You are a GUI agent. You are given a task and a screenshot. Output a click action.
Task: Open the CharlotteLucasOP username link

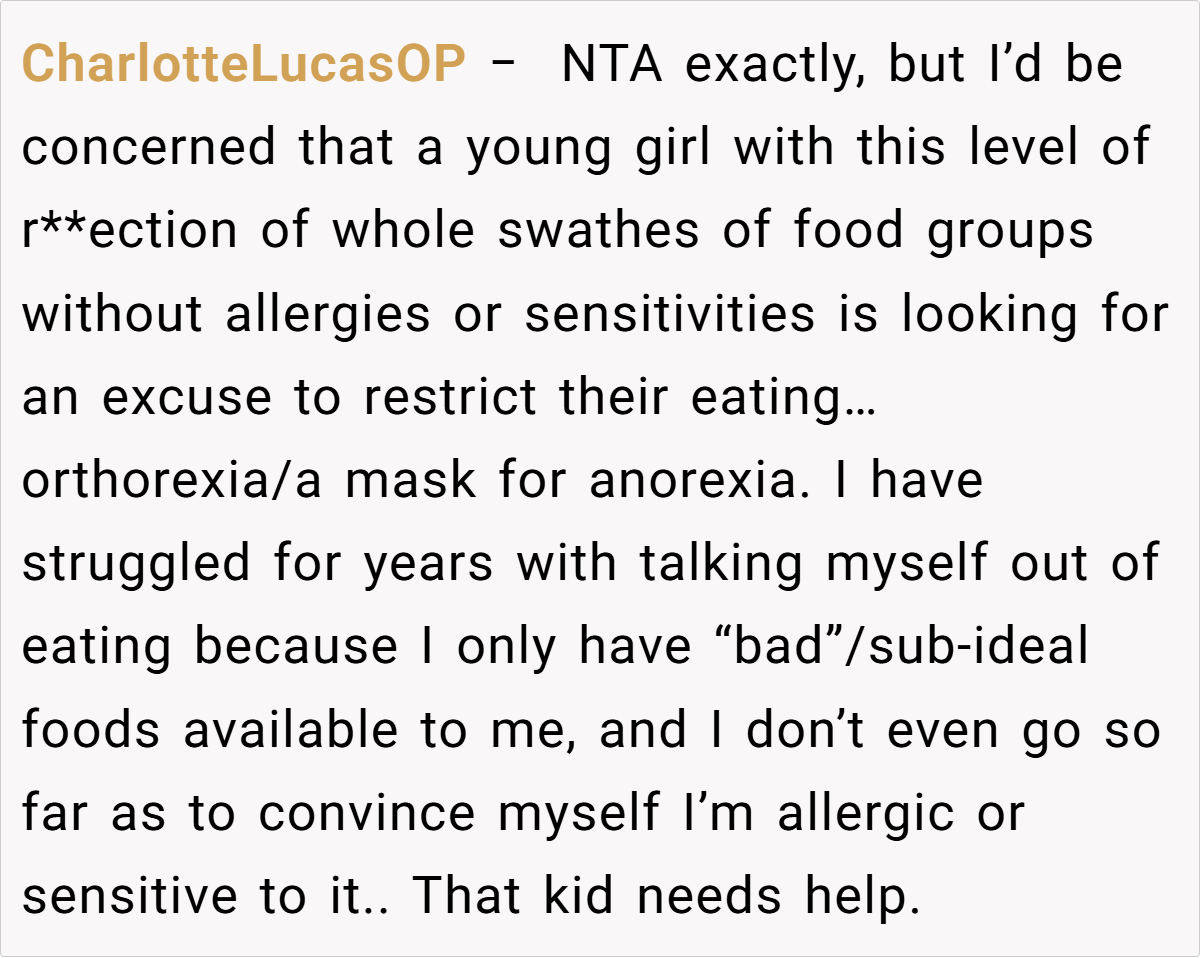243,66
